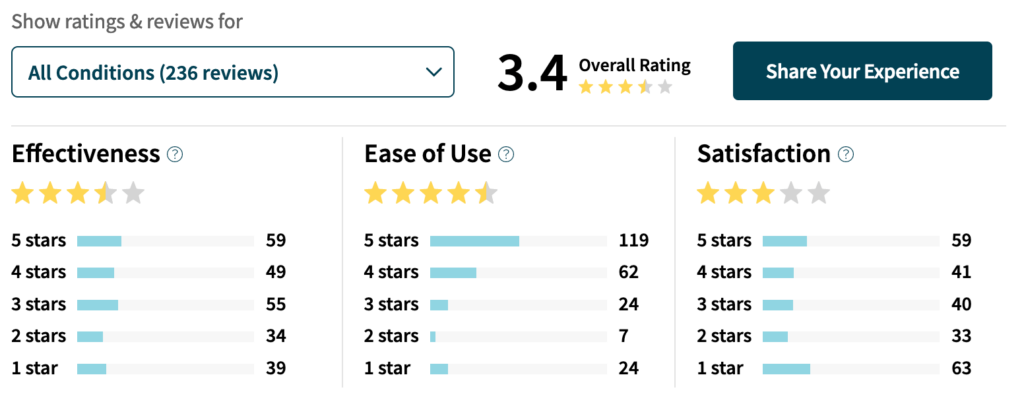Click Effectiveness 3 stars label
The width and height of the screenshot is (1024, 402).
pos(39,304)
